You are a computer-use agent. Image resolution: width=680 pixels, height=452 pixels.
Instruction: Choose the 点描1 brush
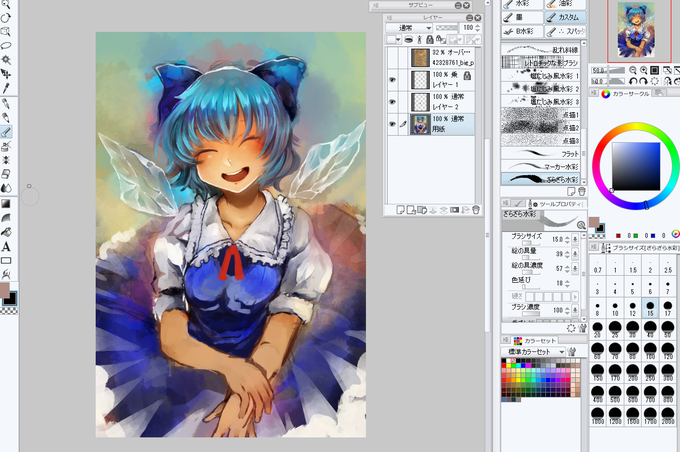coord(540,115)
